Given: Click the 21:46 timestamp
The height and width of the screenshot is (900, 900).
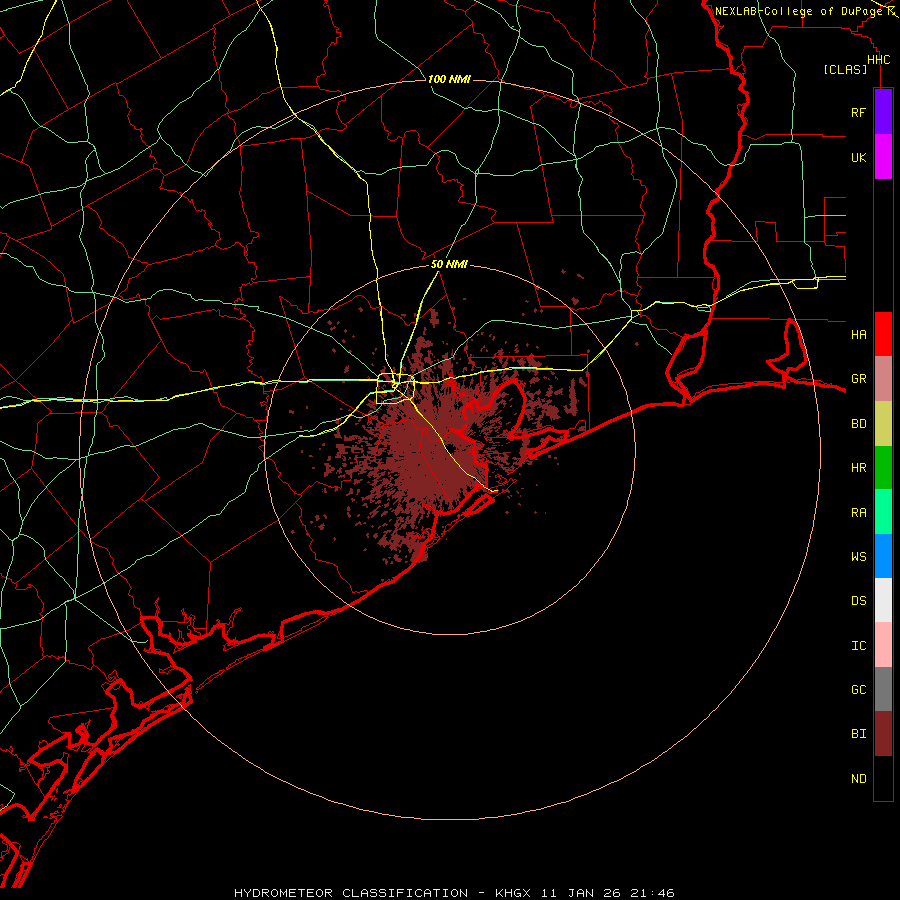Looking at the screenshot, I should tap(653, 893).
